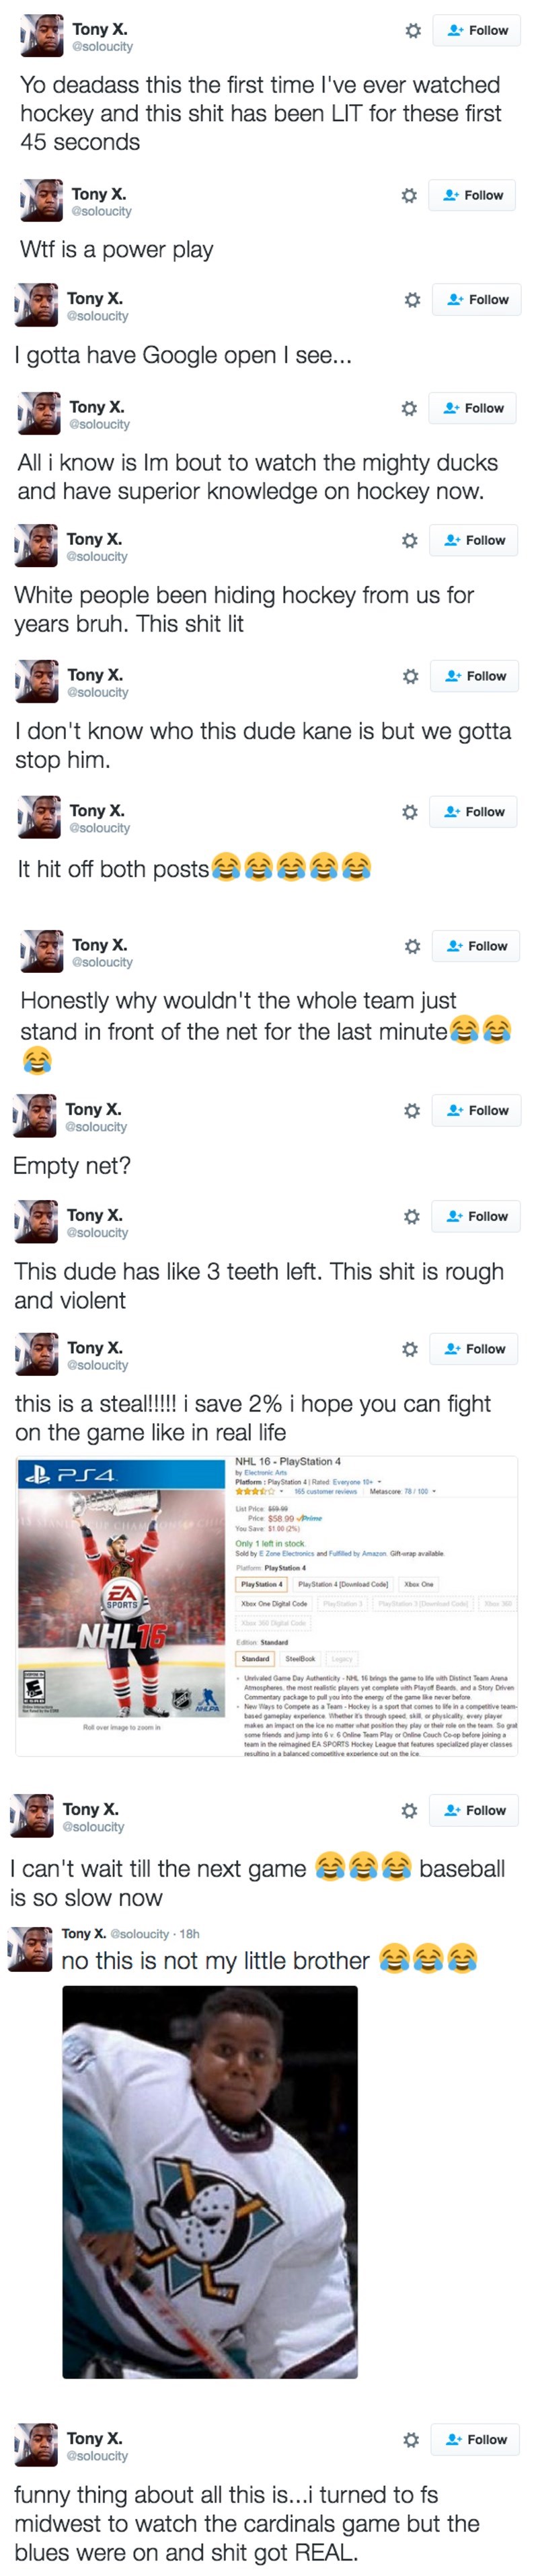Click gear icon on 'baseball is so slow now' tweet

(x=408, y=1811)
